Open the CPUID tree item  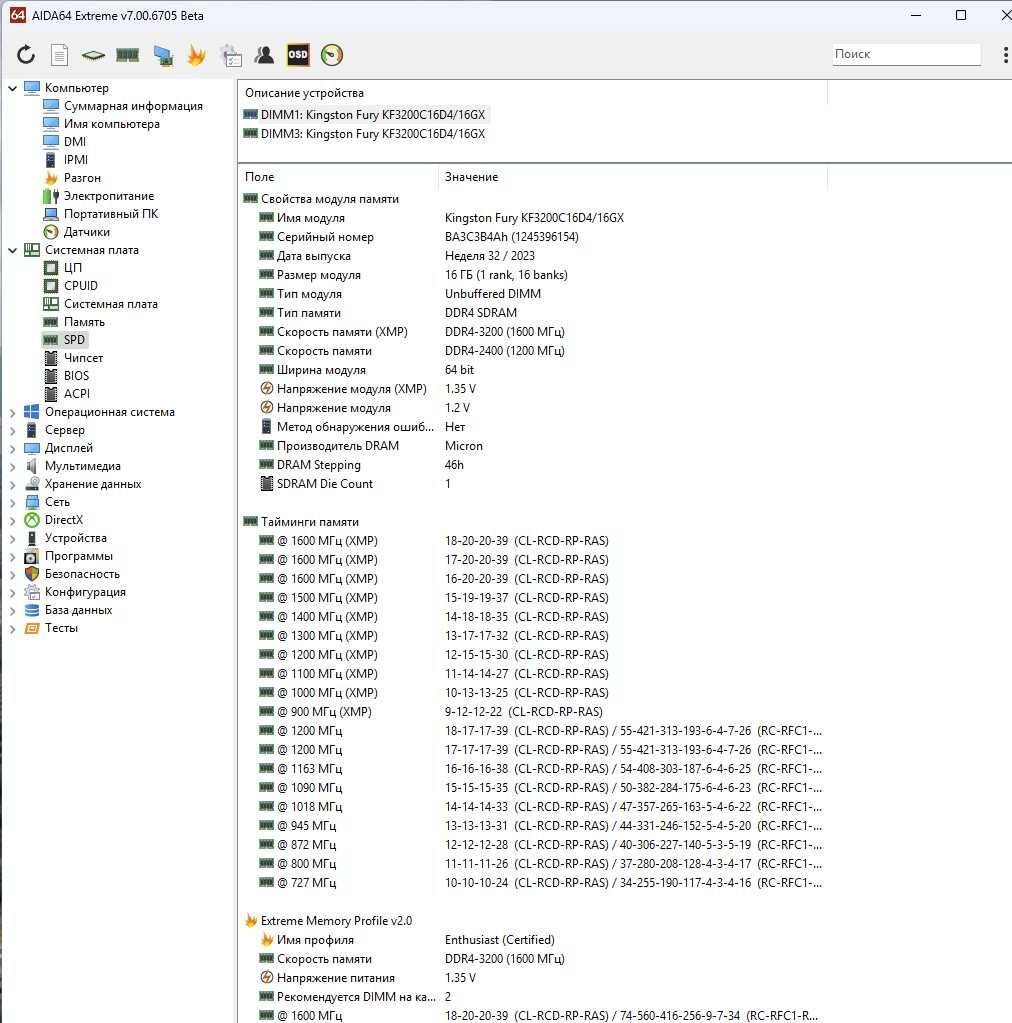point(81,286)
